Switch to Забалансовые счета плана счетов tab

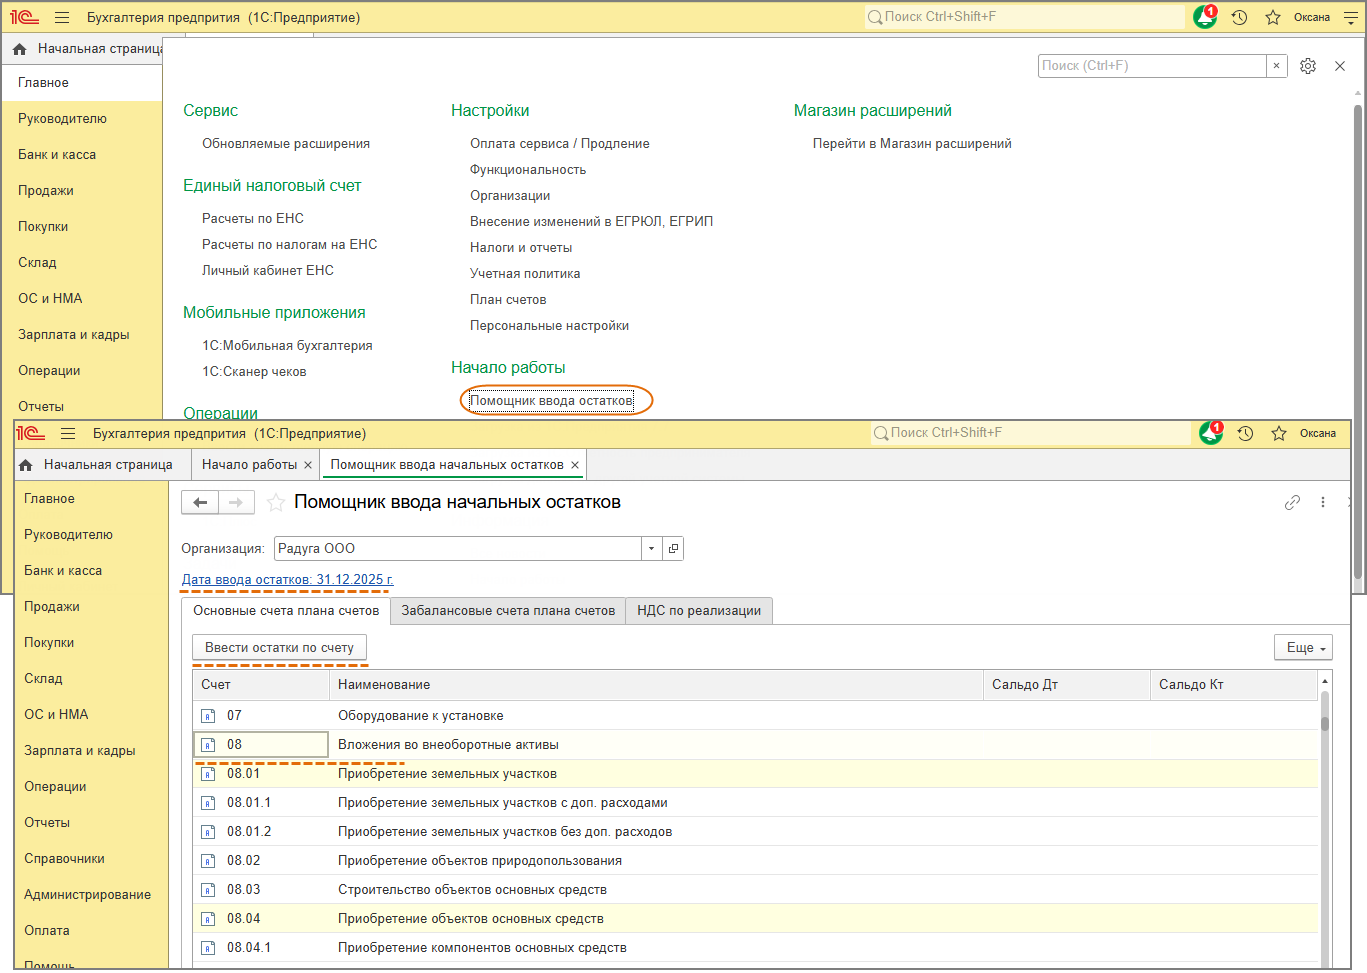[x=508, y=611]
